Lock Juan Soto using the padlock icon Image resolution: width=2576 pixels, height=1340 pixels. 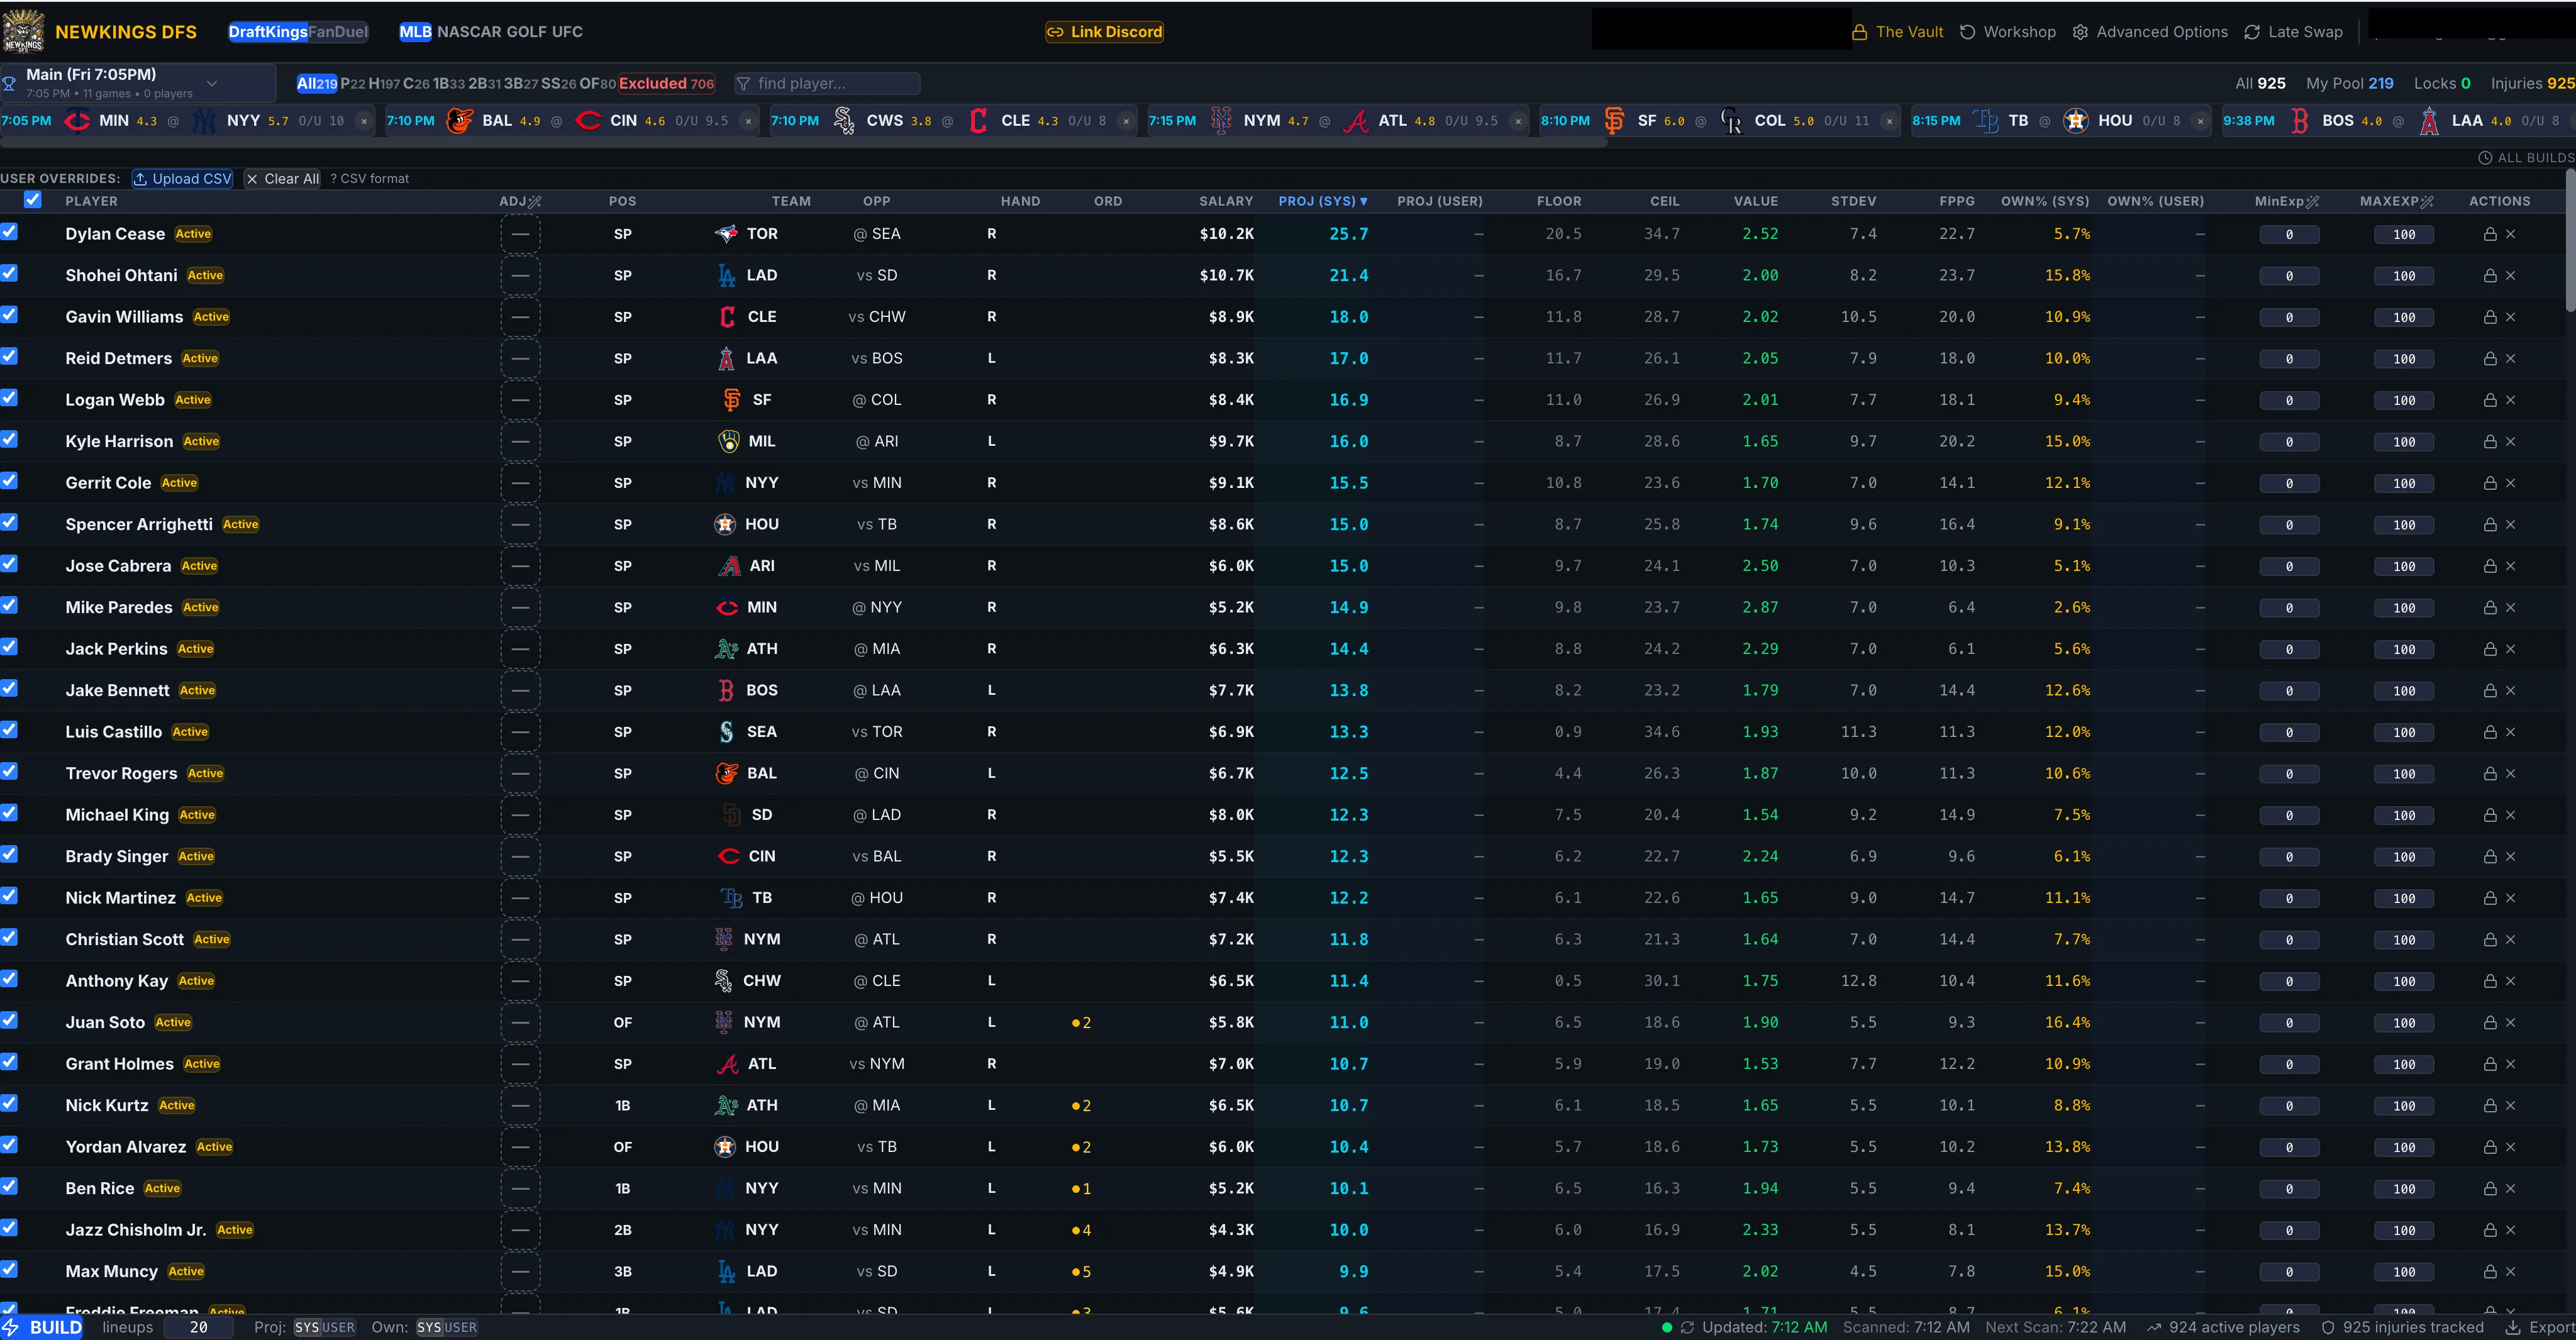pos(2490,1023)
